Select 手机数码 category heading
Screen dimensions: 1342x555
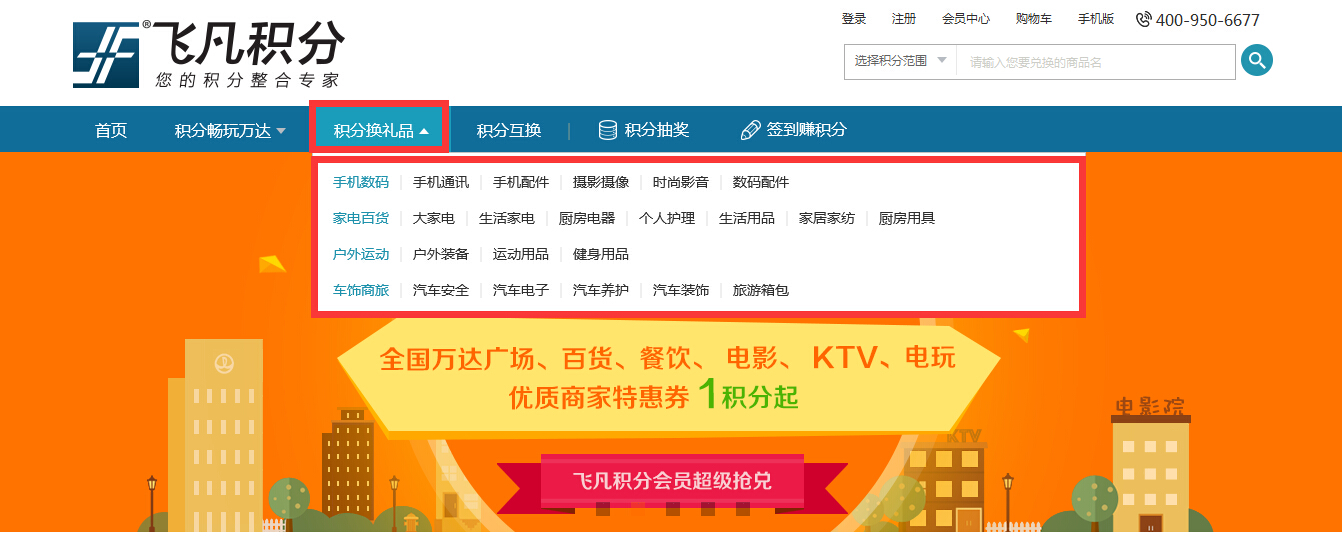tap(361, 182)
